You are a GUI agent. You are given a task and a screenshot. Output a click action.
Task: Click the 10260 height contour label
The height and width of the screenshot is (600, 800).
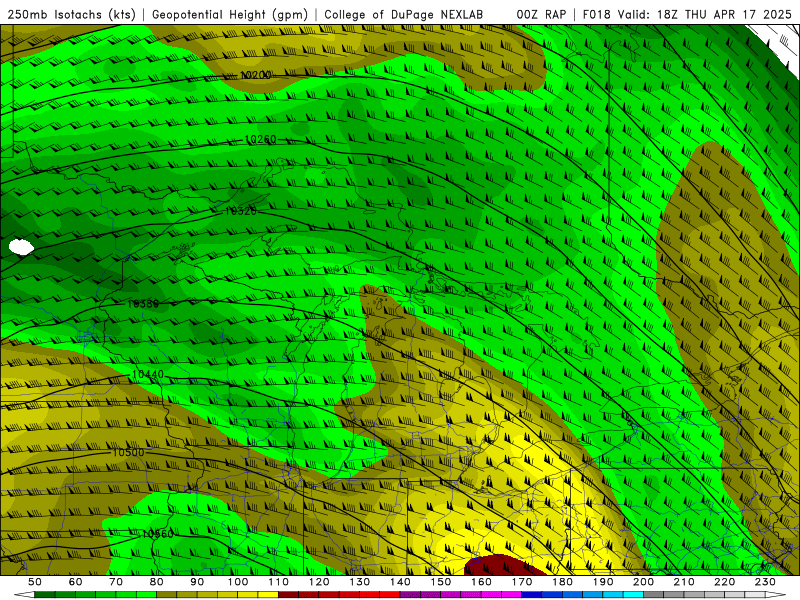click(x=261, y=139)
